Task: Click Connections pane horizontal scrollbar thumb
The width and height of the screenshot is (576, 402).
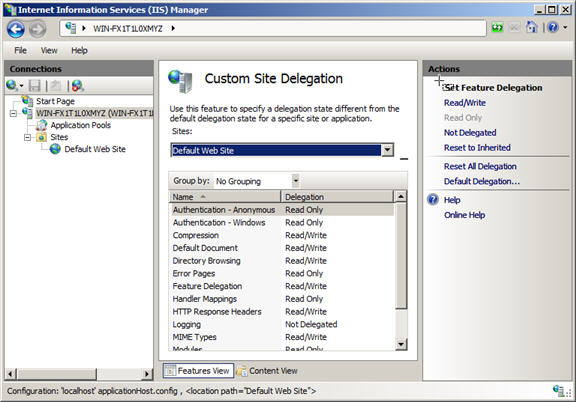Action: (57, 374)
